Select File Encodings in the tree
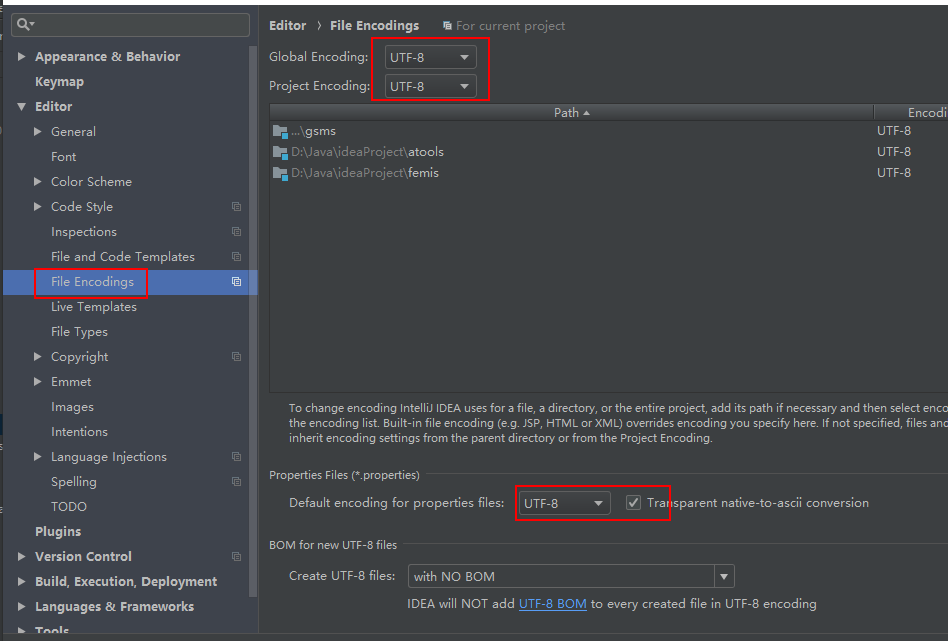The width and height of the screenshot is (948, 641). pyautogui.click(x=93, y=282)
